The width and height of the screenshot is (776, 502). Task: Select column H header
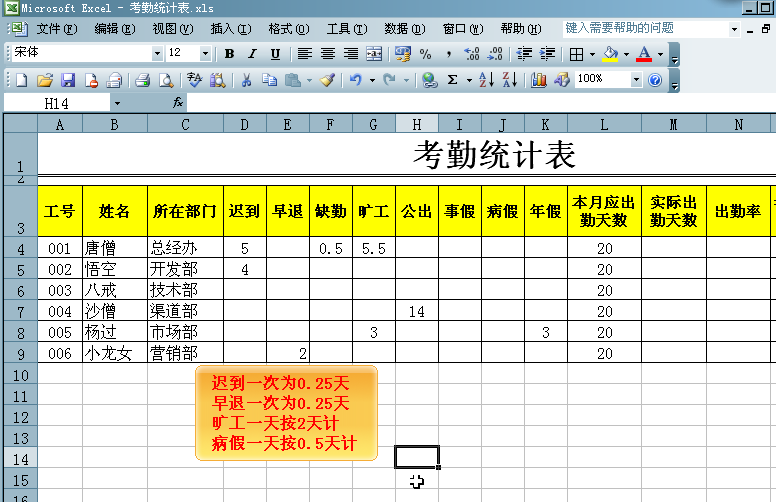tap(417, 124)
